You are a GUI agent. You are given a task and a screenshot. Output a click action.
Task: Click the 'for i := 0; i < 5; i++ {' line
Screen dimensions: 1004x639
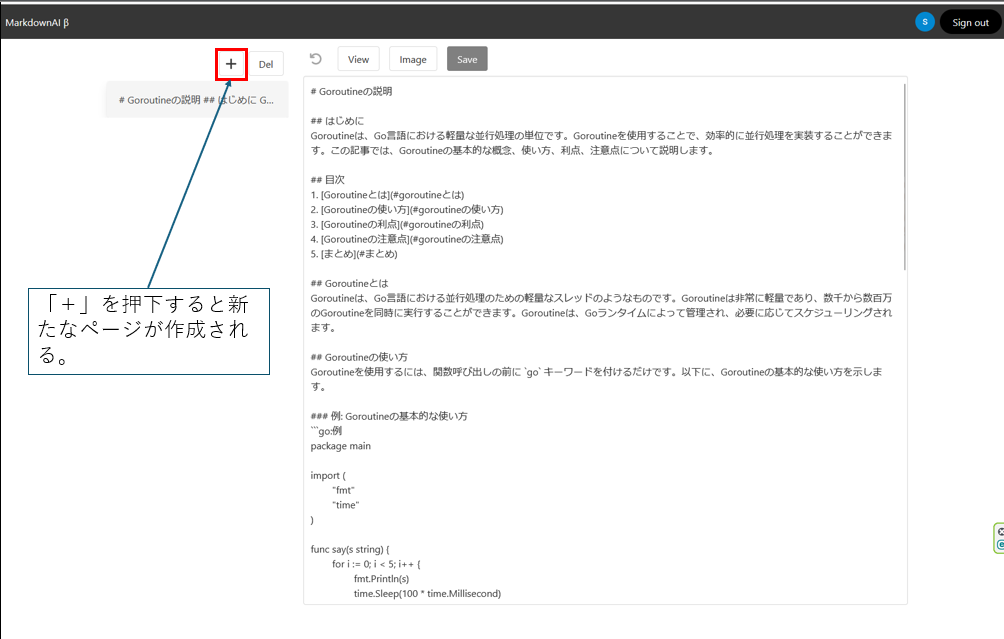pos(376,564)
